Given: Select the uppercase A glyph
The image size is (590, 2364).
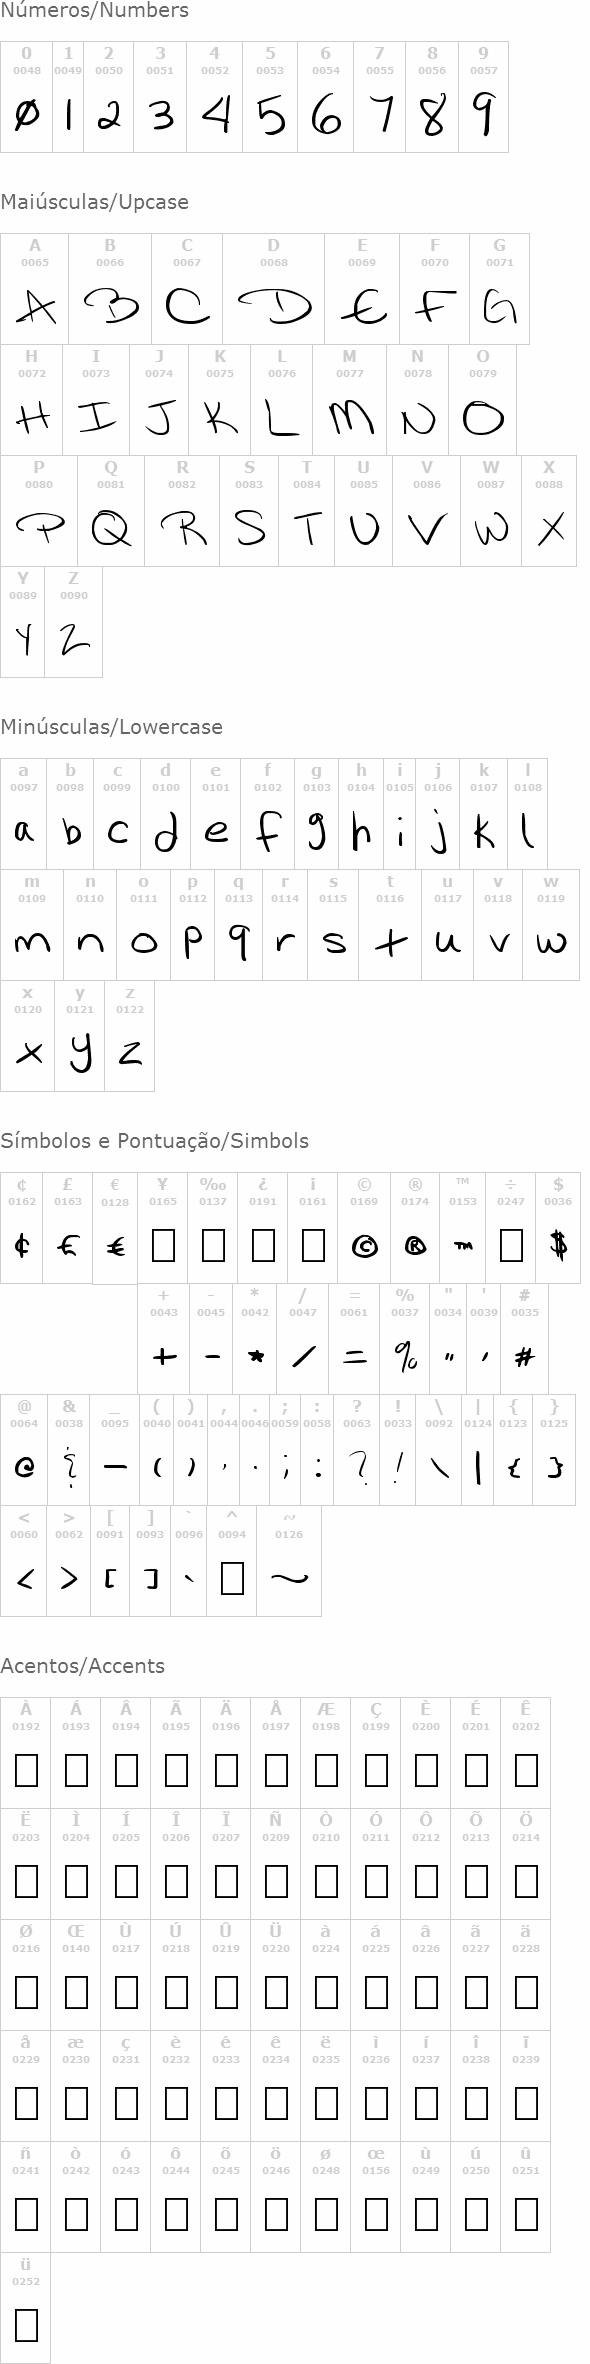Looking at the screenshot, I should click(x=35, y=307).
